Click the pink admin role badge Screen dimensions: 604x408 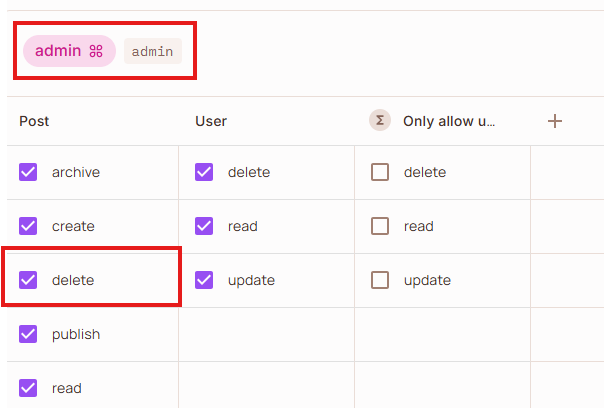click(69, 51)
